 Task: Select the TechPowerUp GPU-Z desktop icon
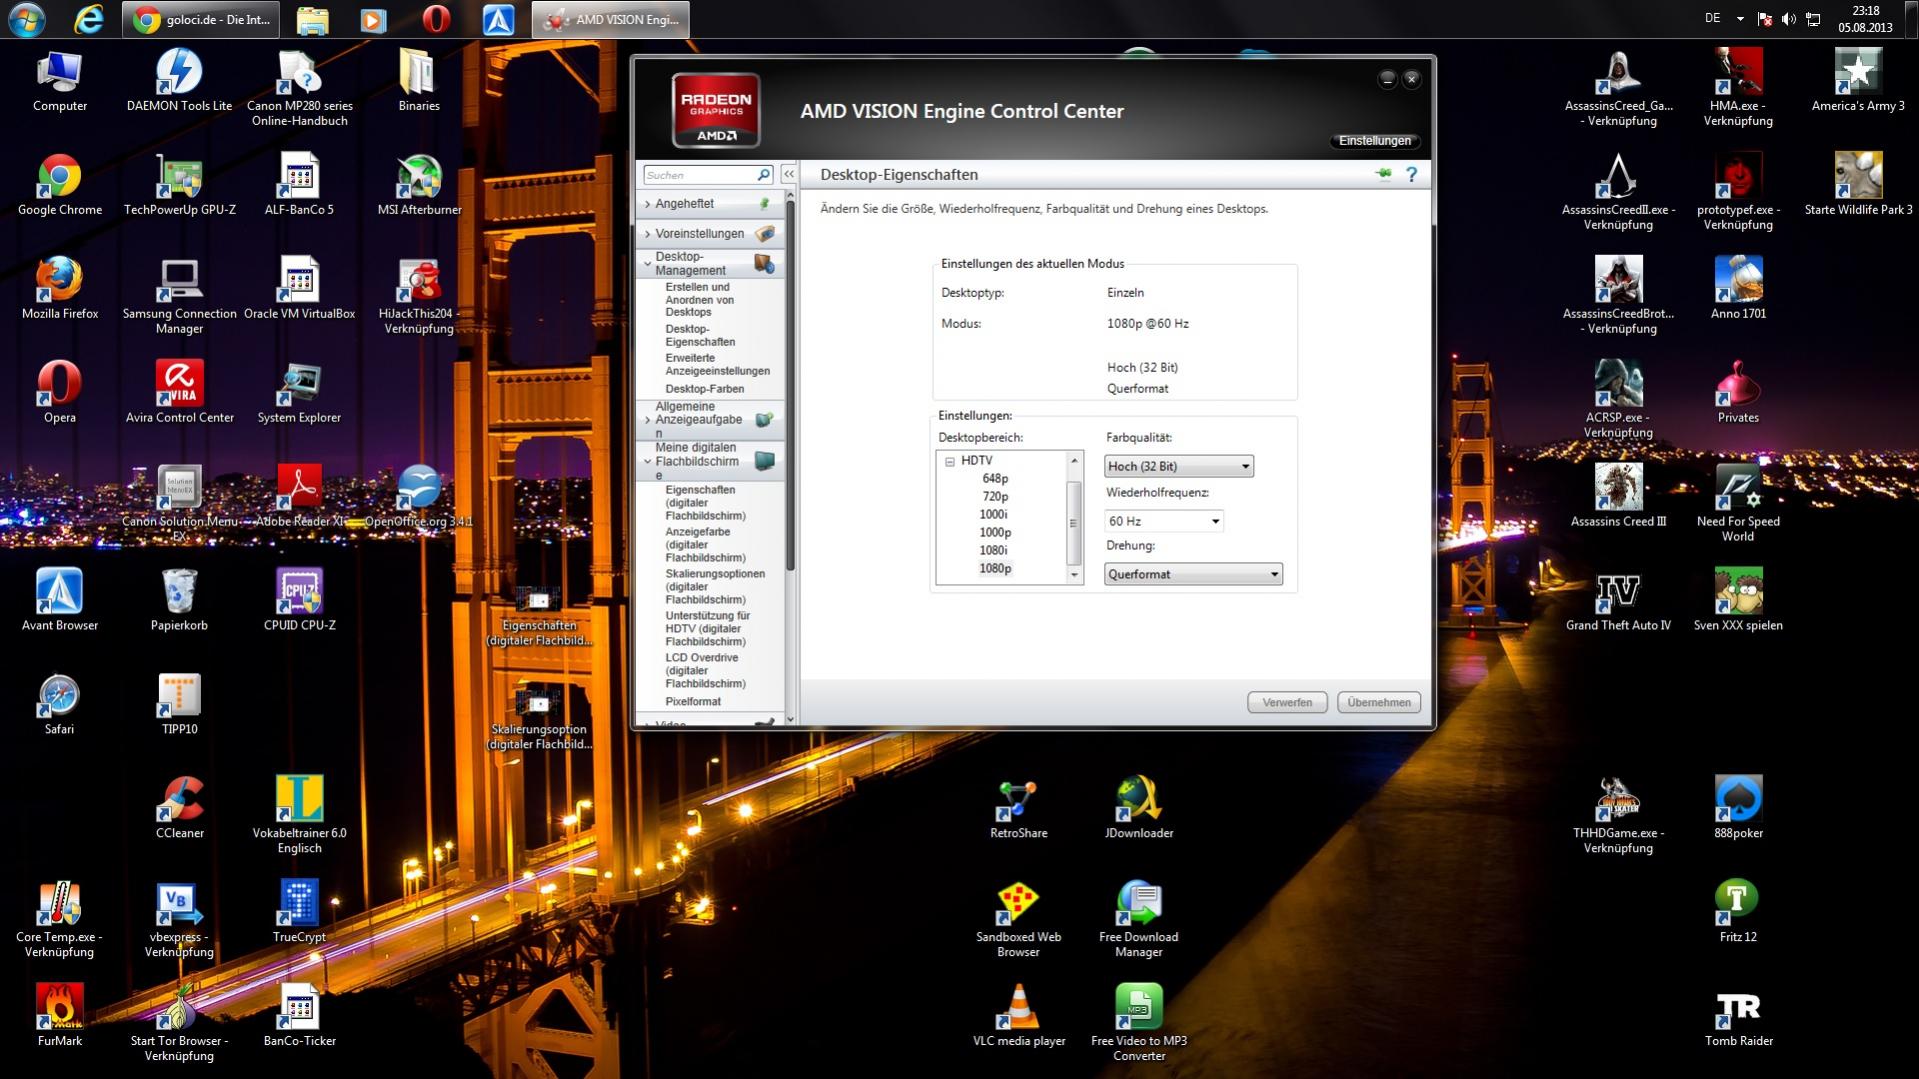coord(180,186)
